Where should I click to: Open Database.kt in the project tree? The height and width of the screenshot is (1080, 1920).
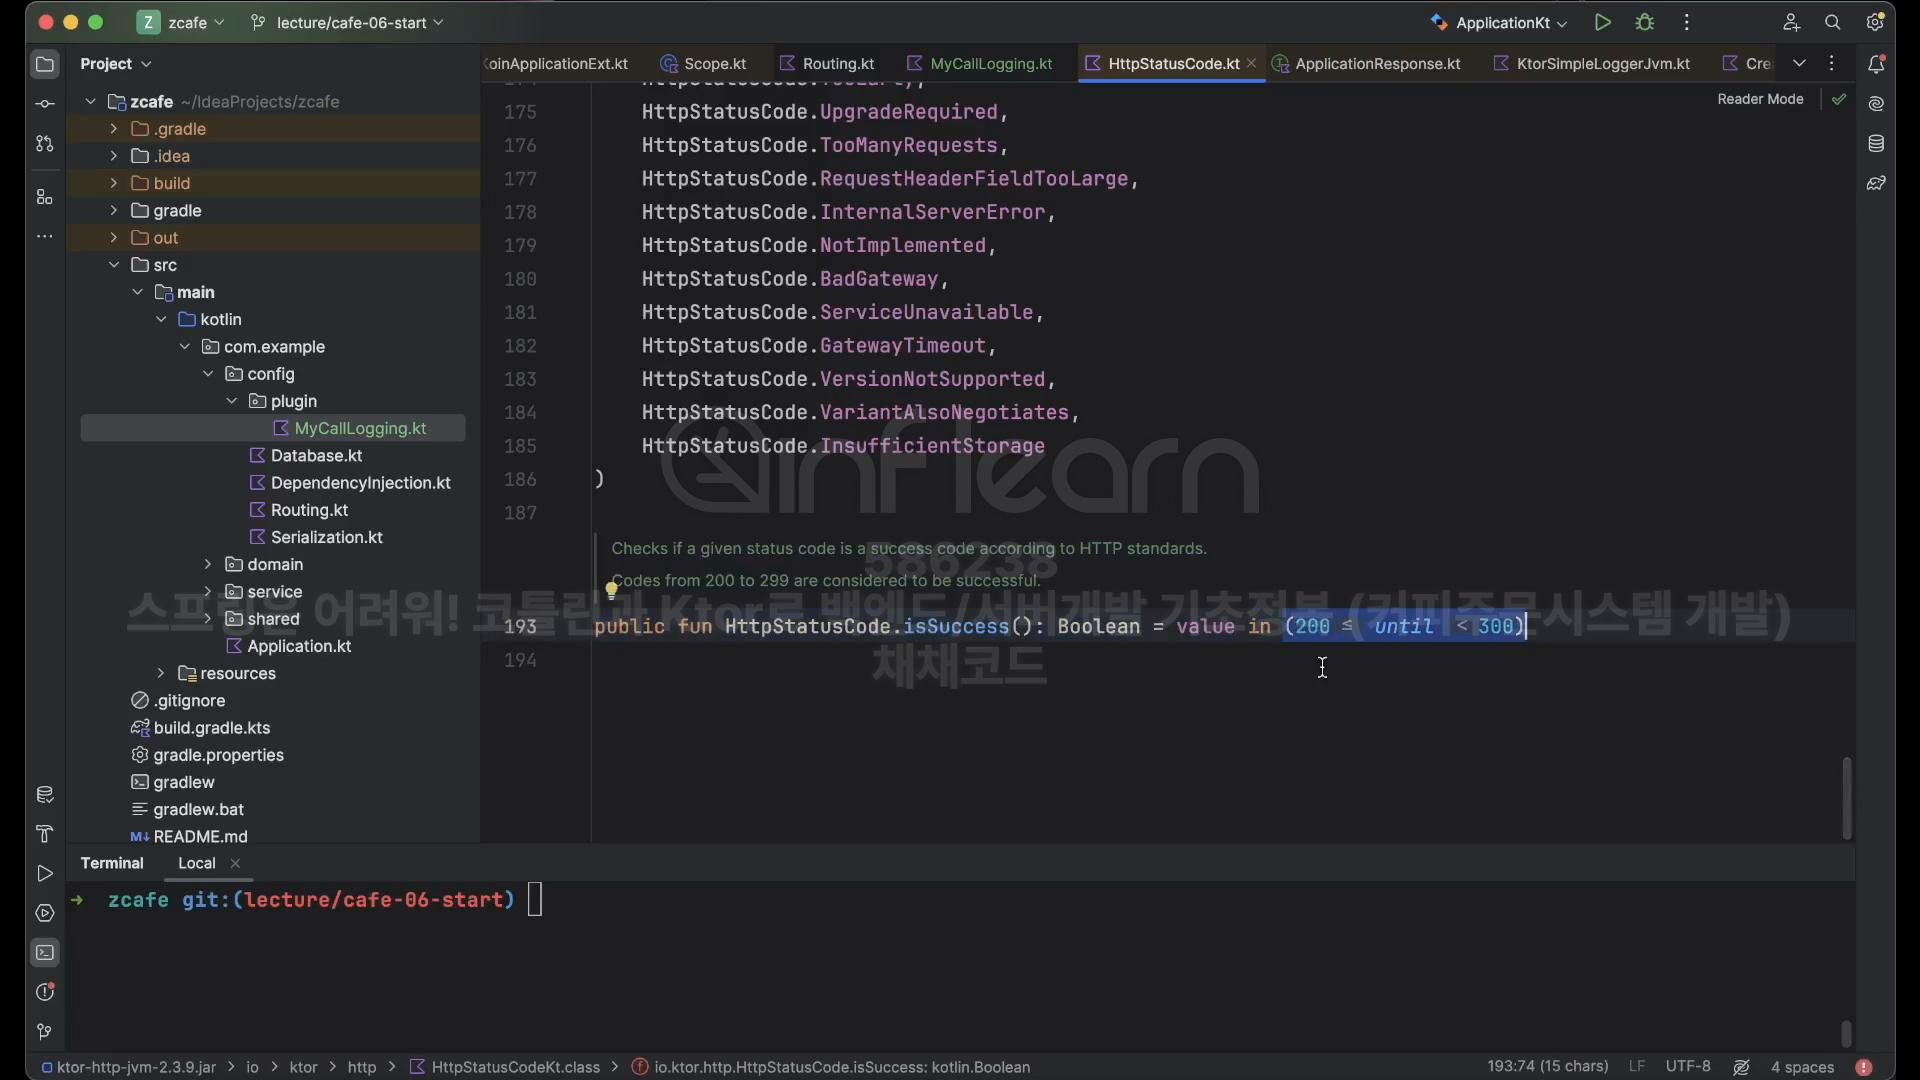316,455
